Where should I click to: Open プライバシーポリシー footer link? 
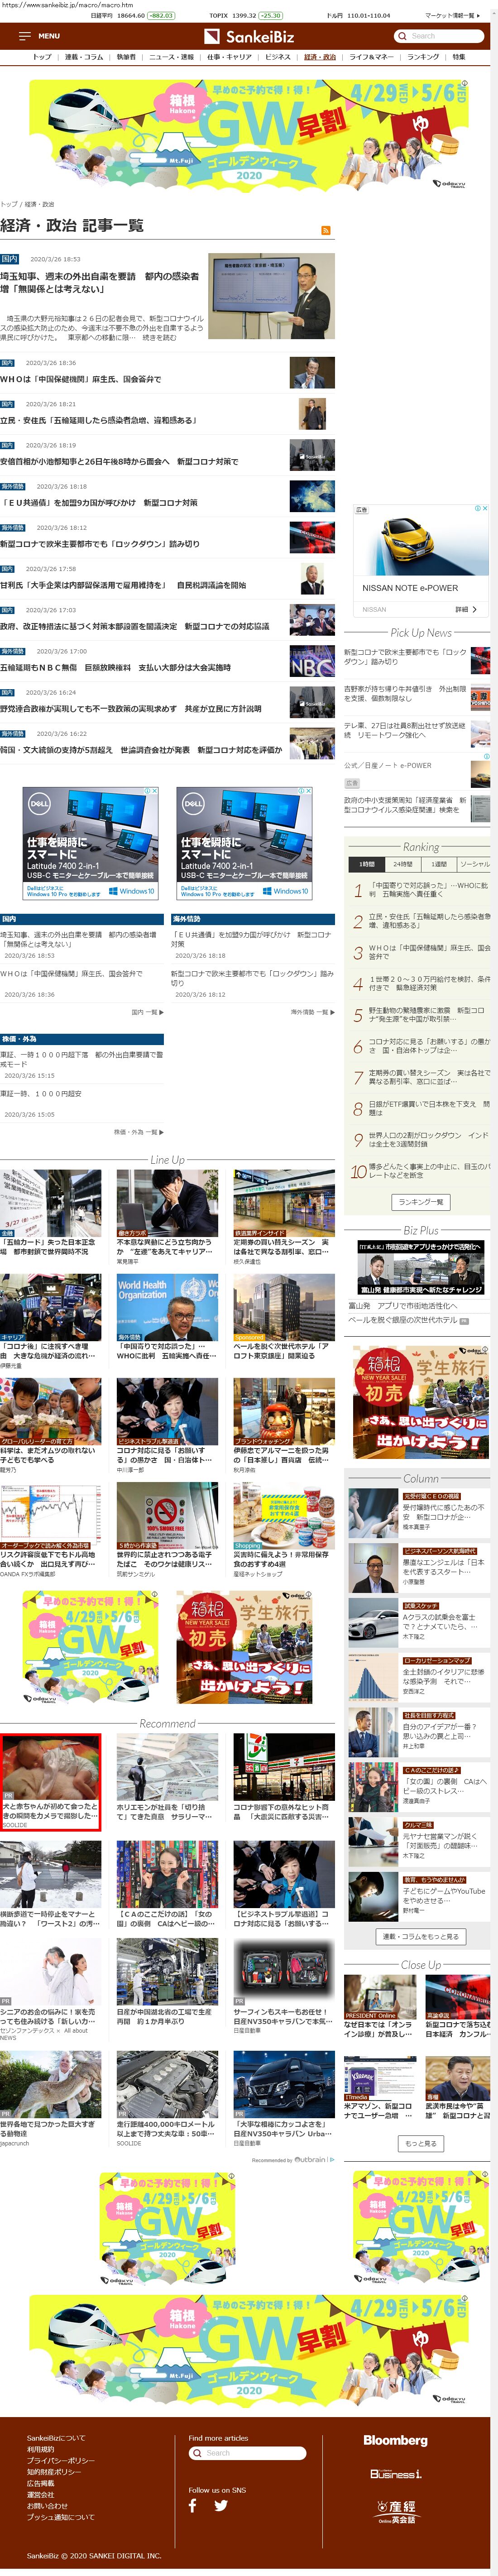(61, 2461)
